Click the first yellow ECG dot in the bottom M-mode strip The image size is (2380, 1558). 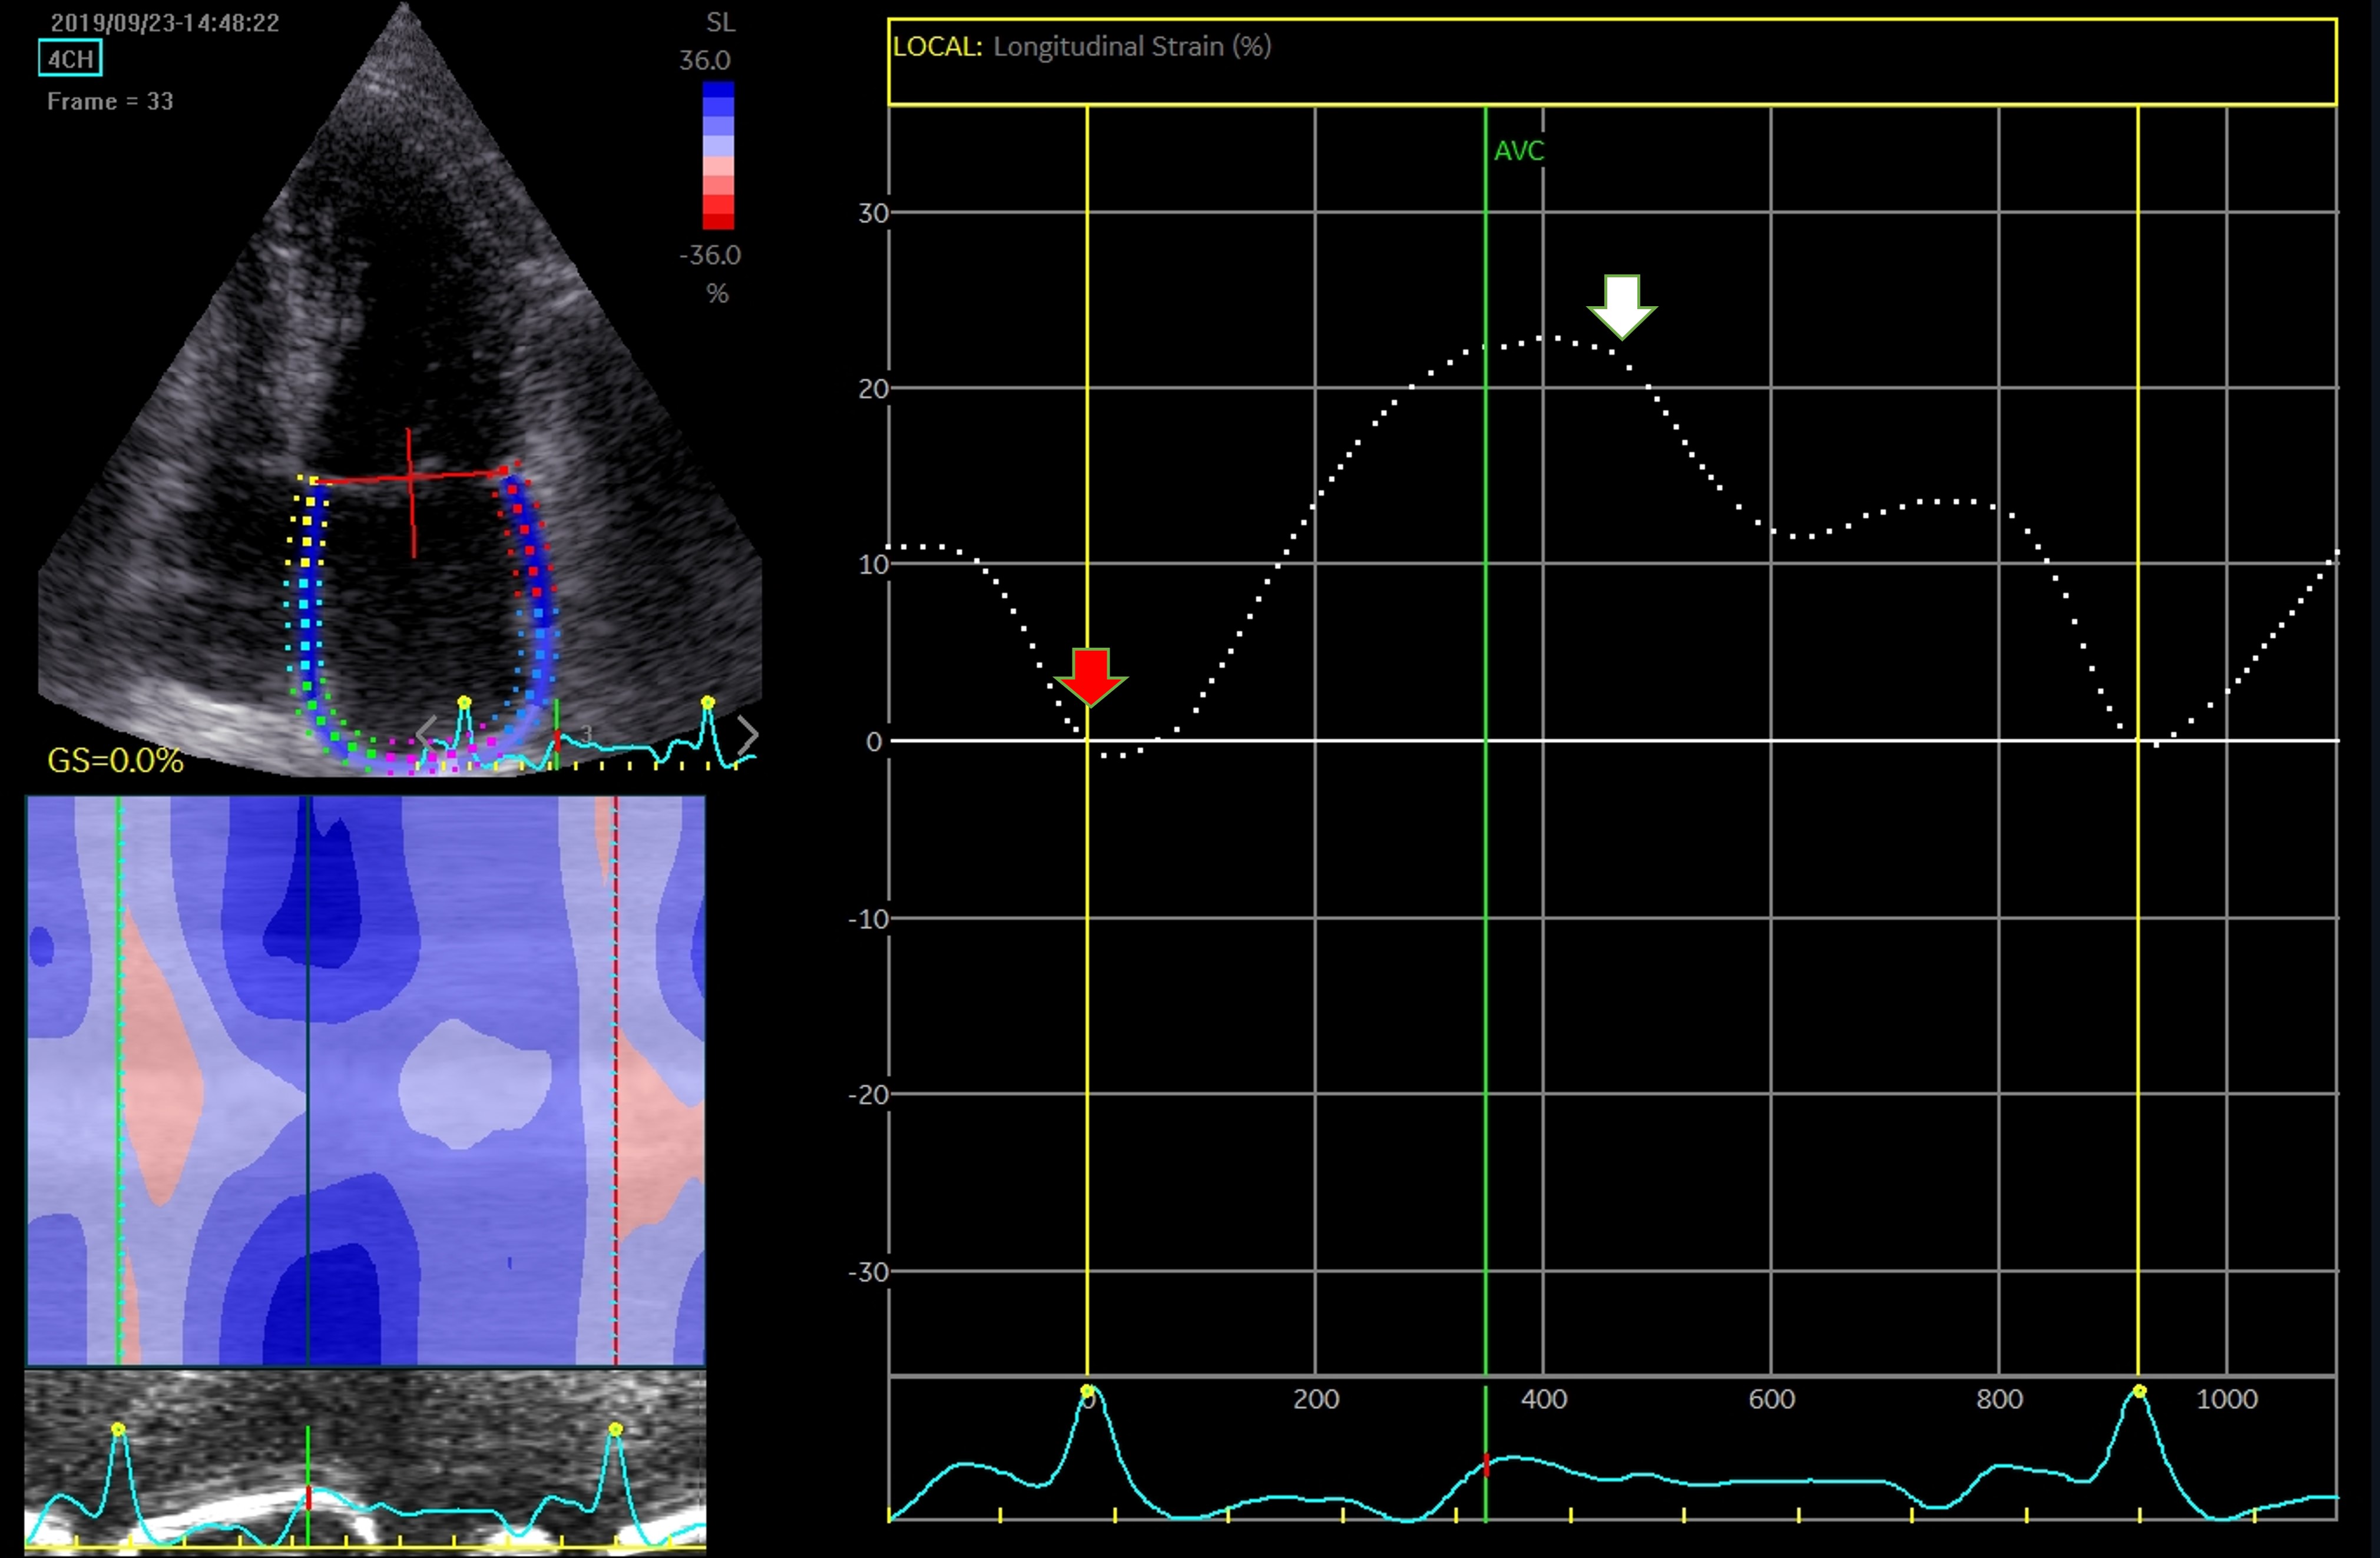tap(119, 1429)
